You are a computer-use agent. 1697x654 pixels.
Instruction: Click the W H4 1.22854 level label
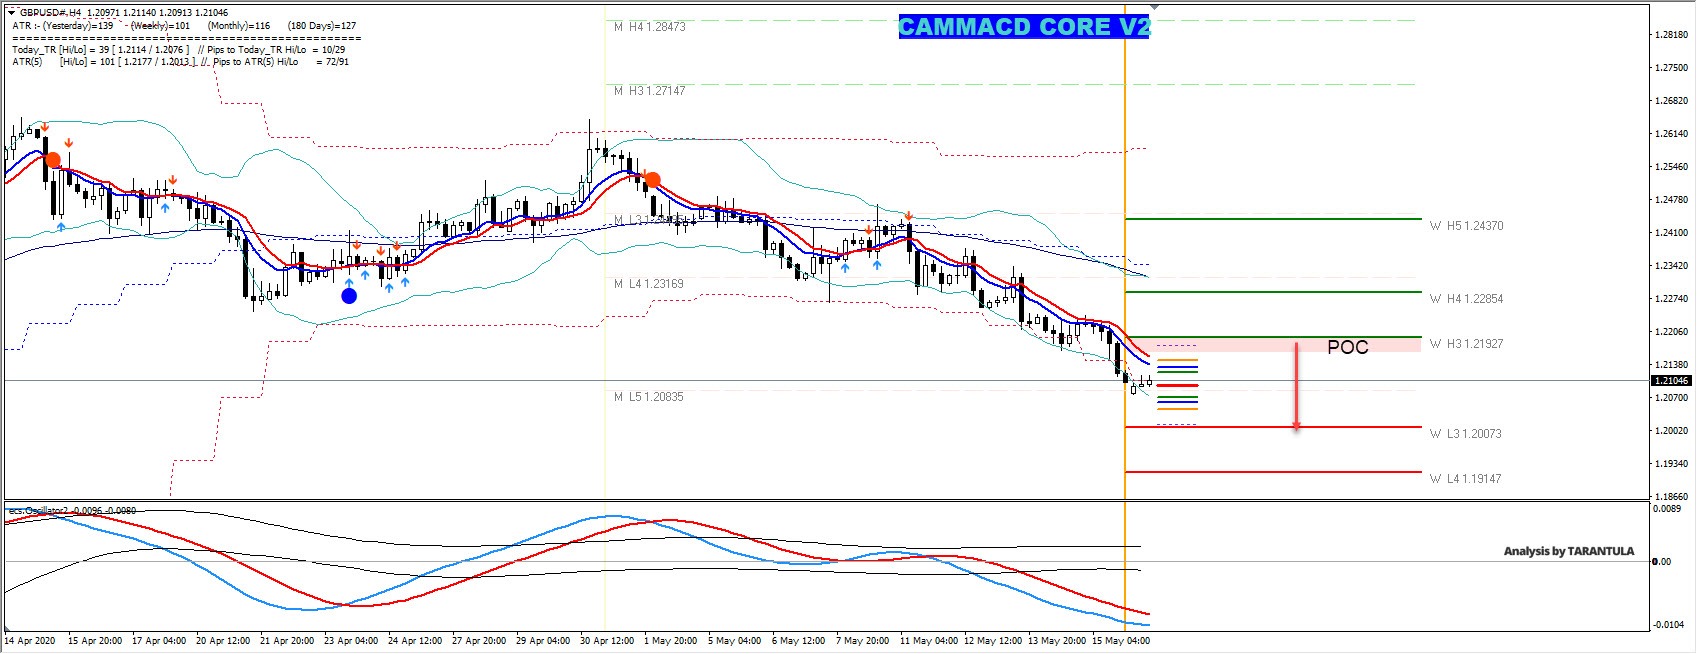(1466, 299)
